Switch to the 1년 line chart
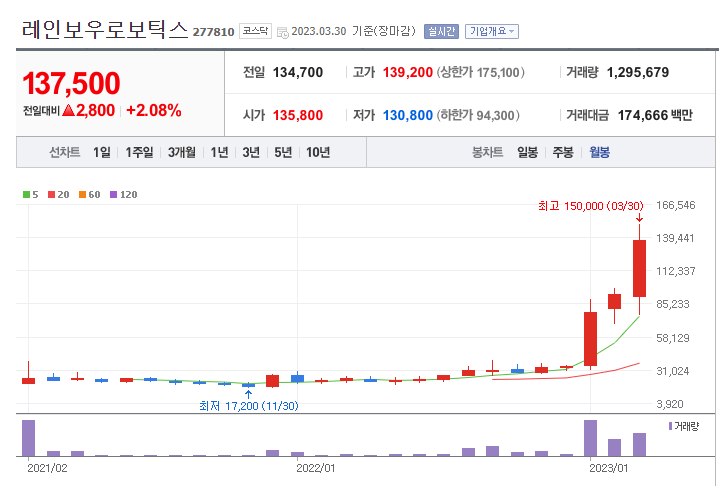The image size is (719, 486). pos(219,152)
